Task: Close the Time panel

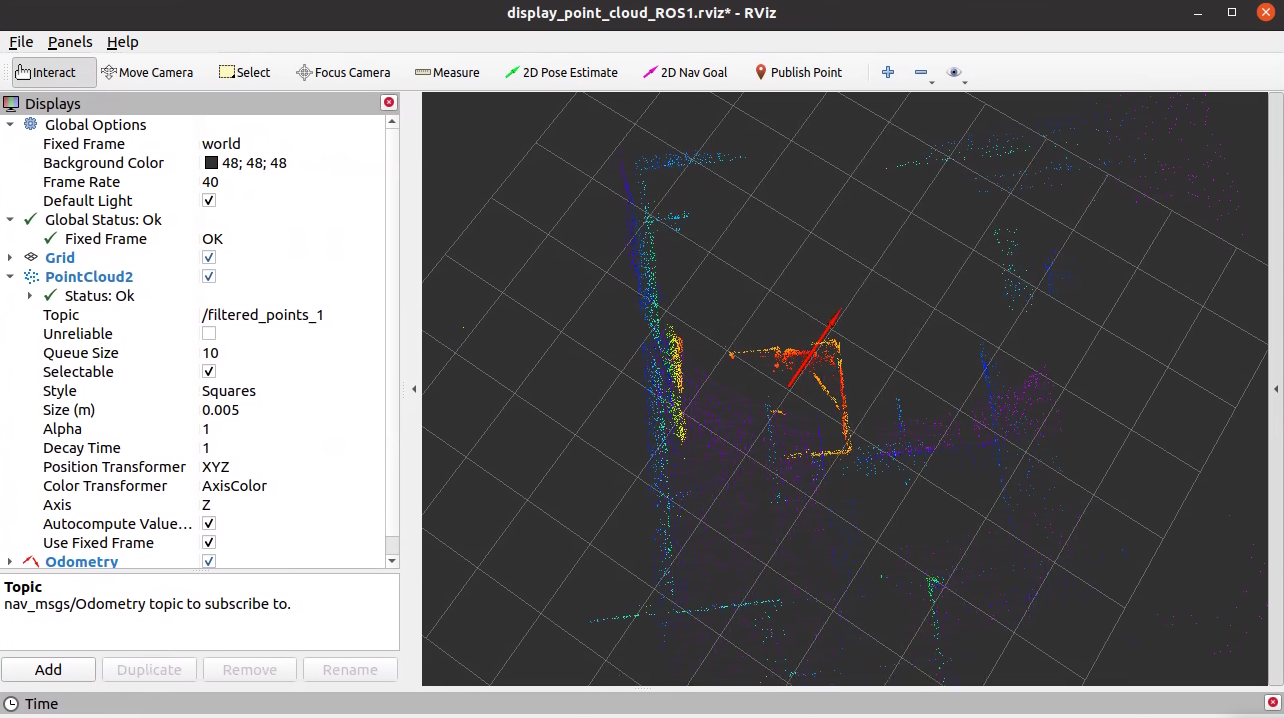Action: (1272, 702)
